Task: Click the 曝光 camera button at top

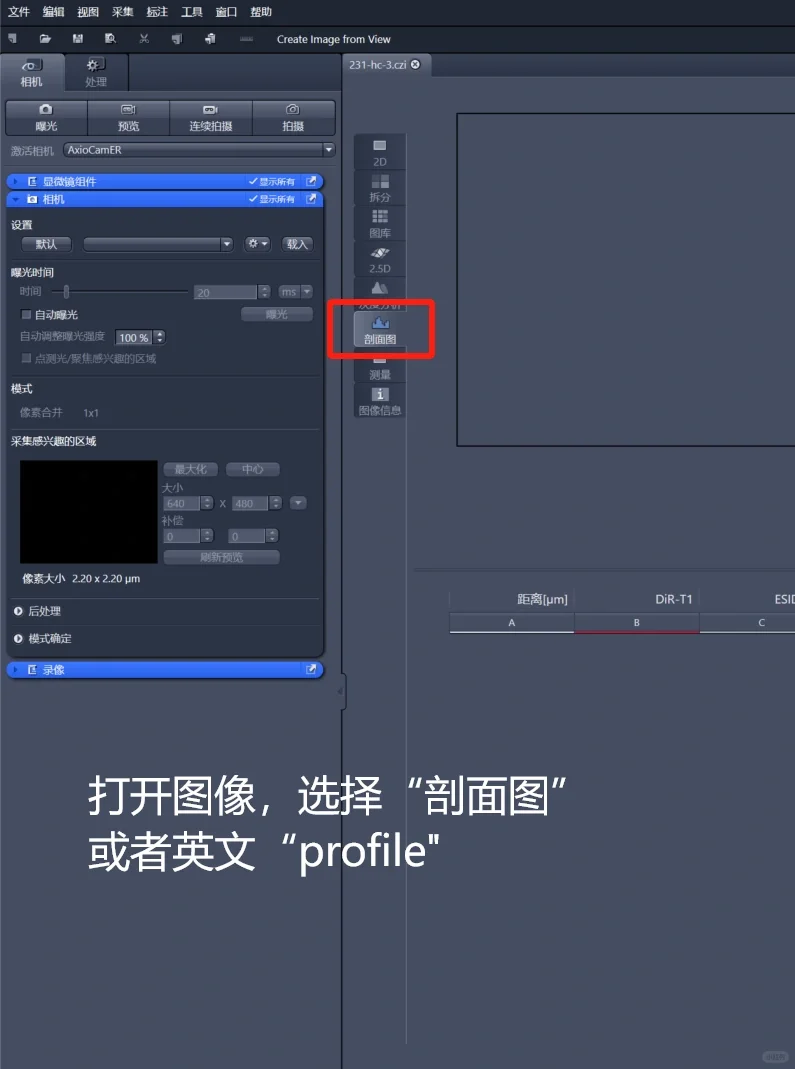Action: 46,117
